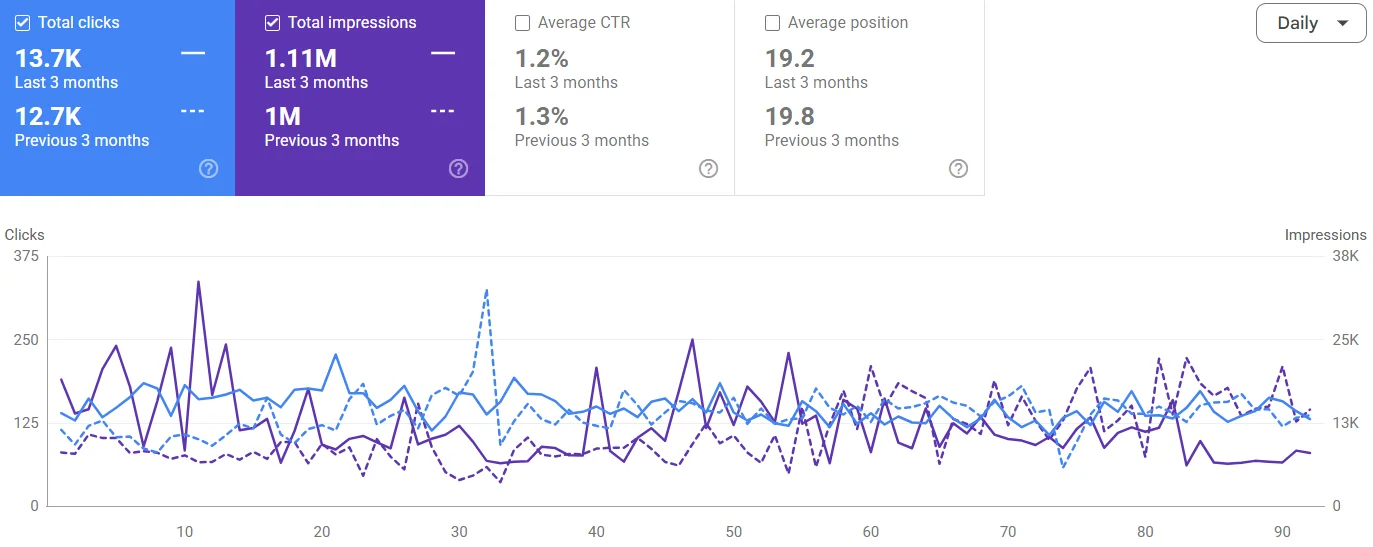The height and width of the screenshot is (547, 1373).
Task: Click Last 3 months under Average CTR
Action: click(x=566, y=82)
